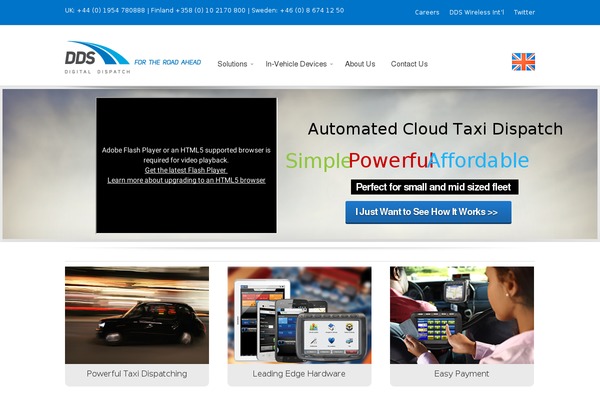Click the in-car payment thumbnail image
This screenshot has width=600, height=400.
pyautogui.click(x=462, y=315)
